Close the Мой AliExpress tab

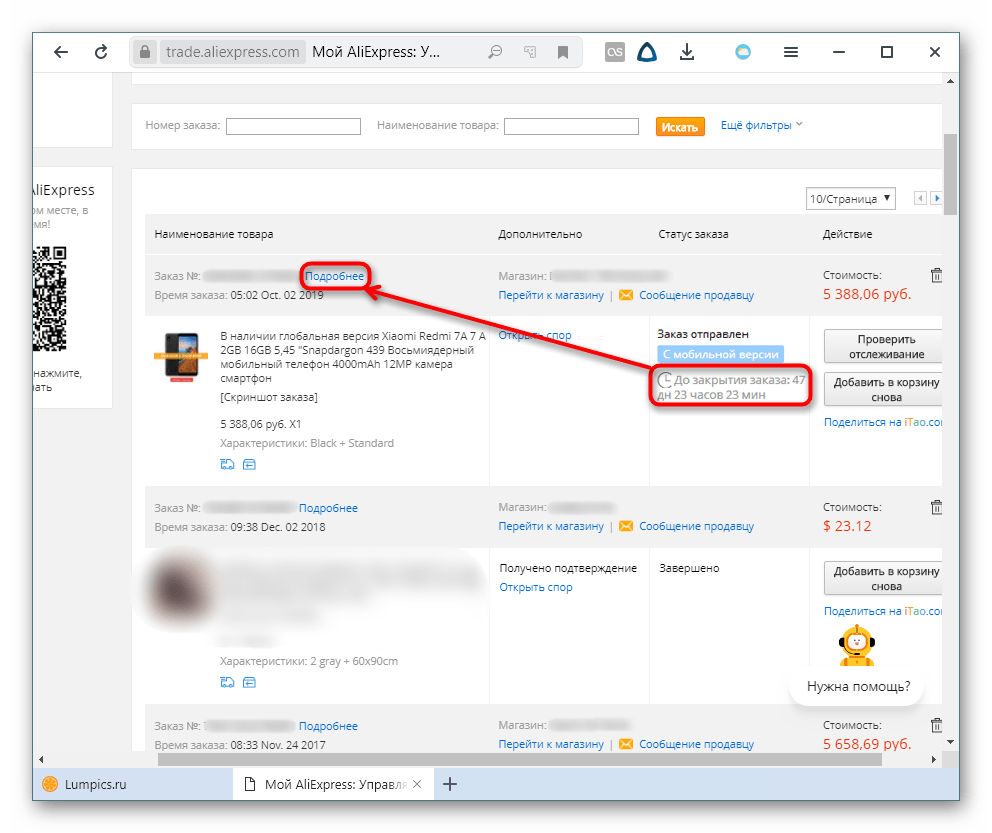(417, 784)
